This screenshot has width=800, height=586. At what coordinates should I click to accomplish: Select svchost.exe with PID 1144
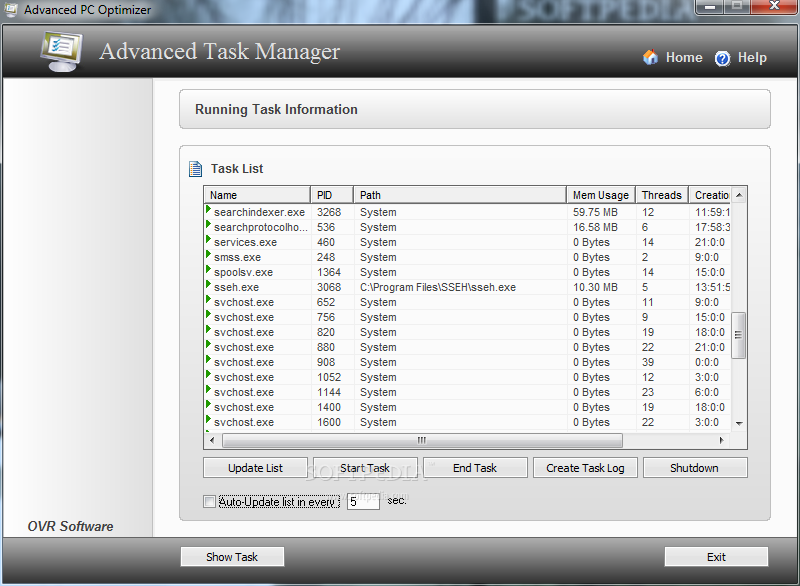(x=467, y=392)
